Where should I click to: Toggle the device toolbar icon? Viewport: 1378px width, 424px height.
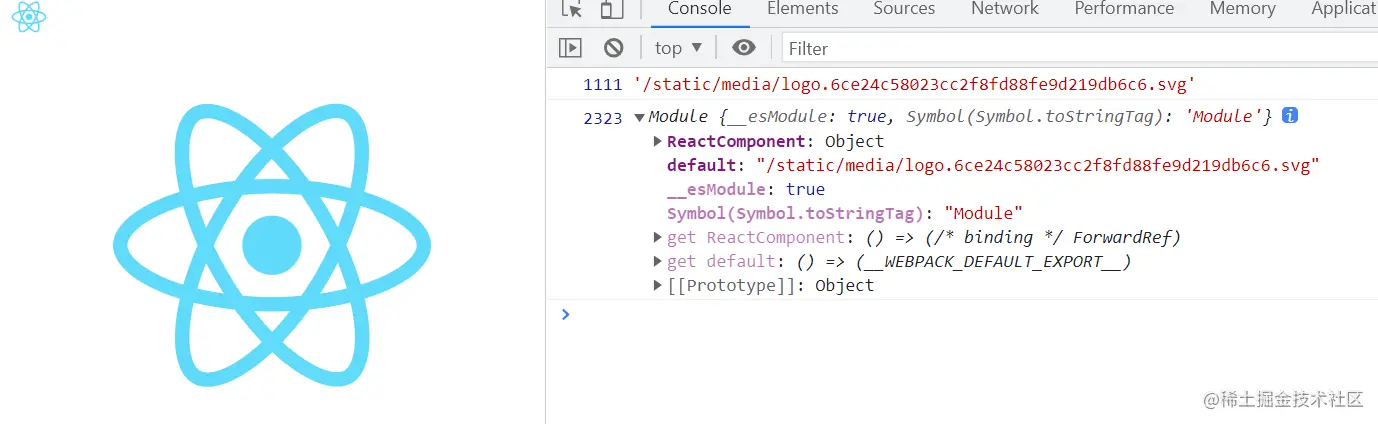coord(611,9)
